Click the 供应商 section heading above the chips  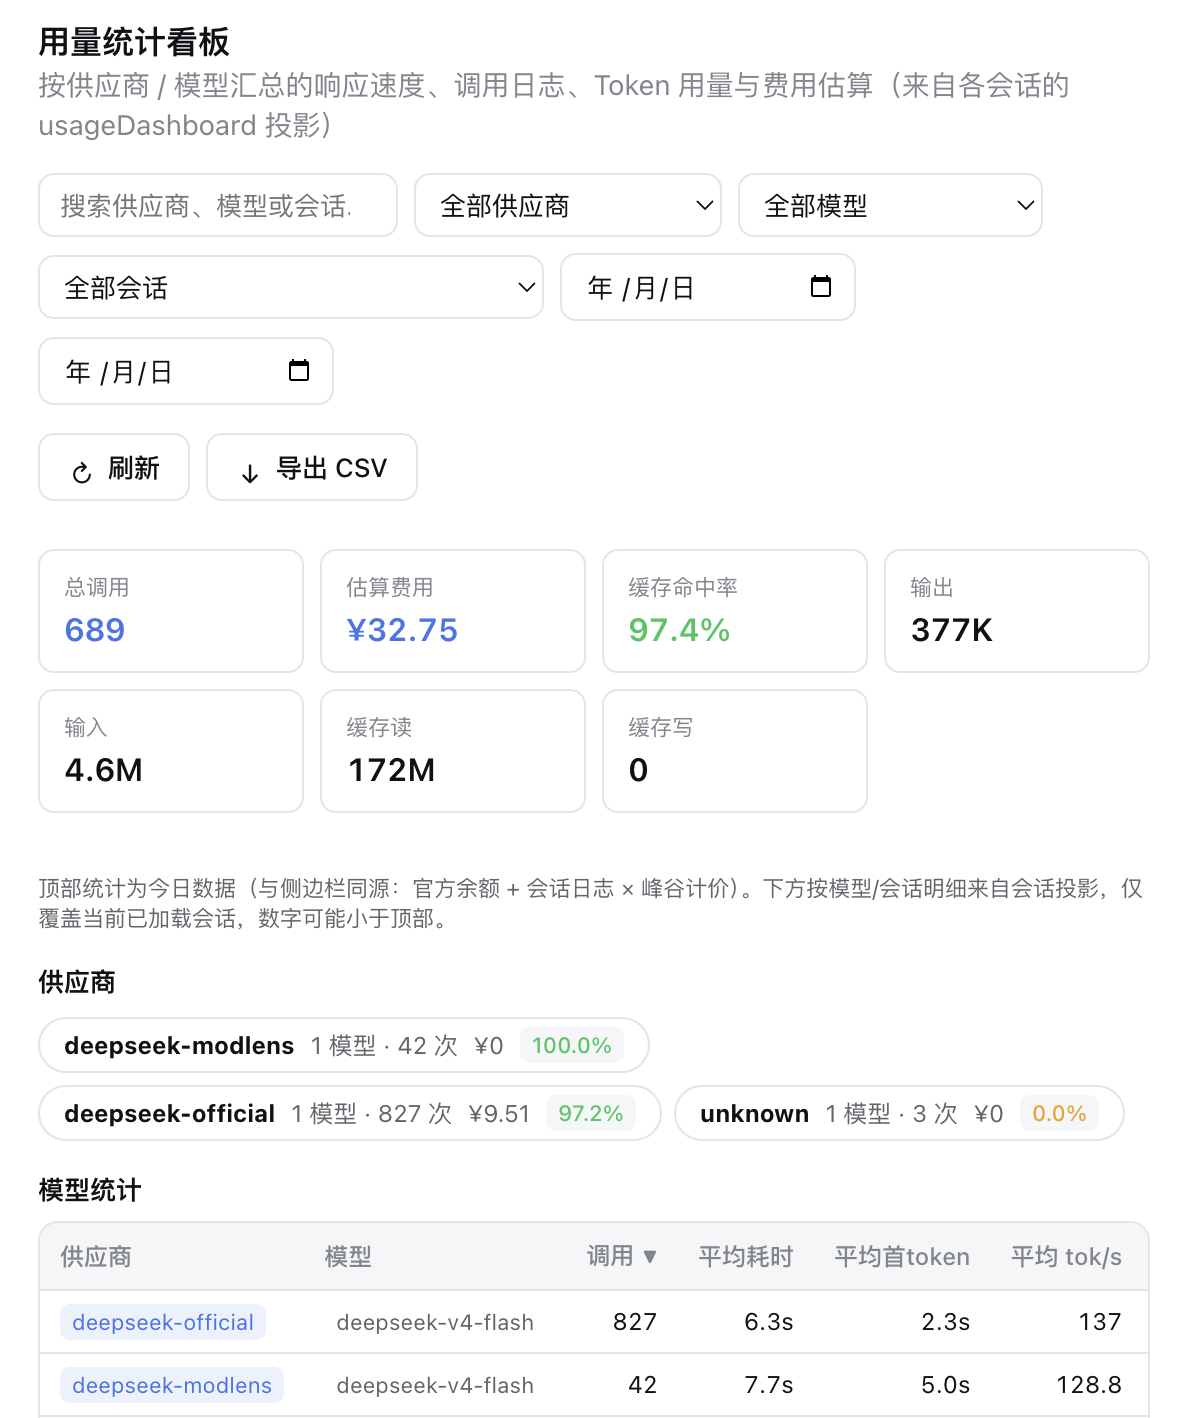pyautogui.click(x=77, y=982)
